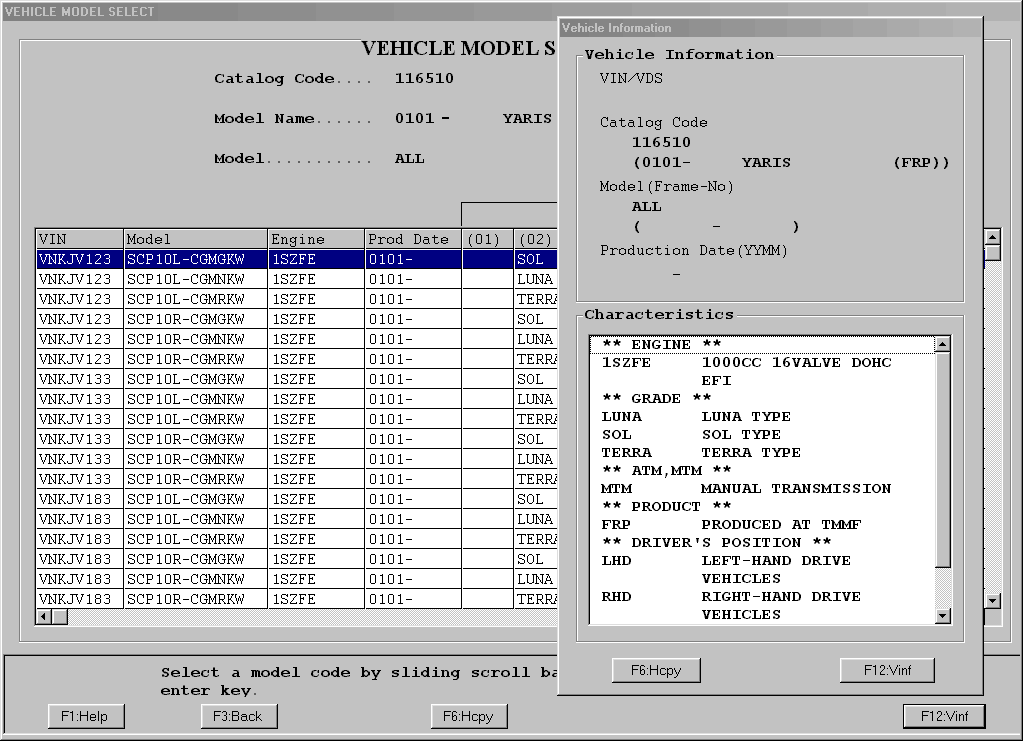Select model SCP10L-CGMNKW under VIN VNKJV123
The height and width of the screenshot is (741, 1023).
(x=297, y=279)
